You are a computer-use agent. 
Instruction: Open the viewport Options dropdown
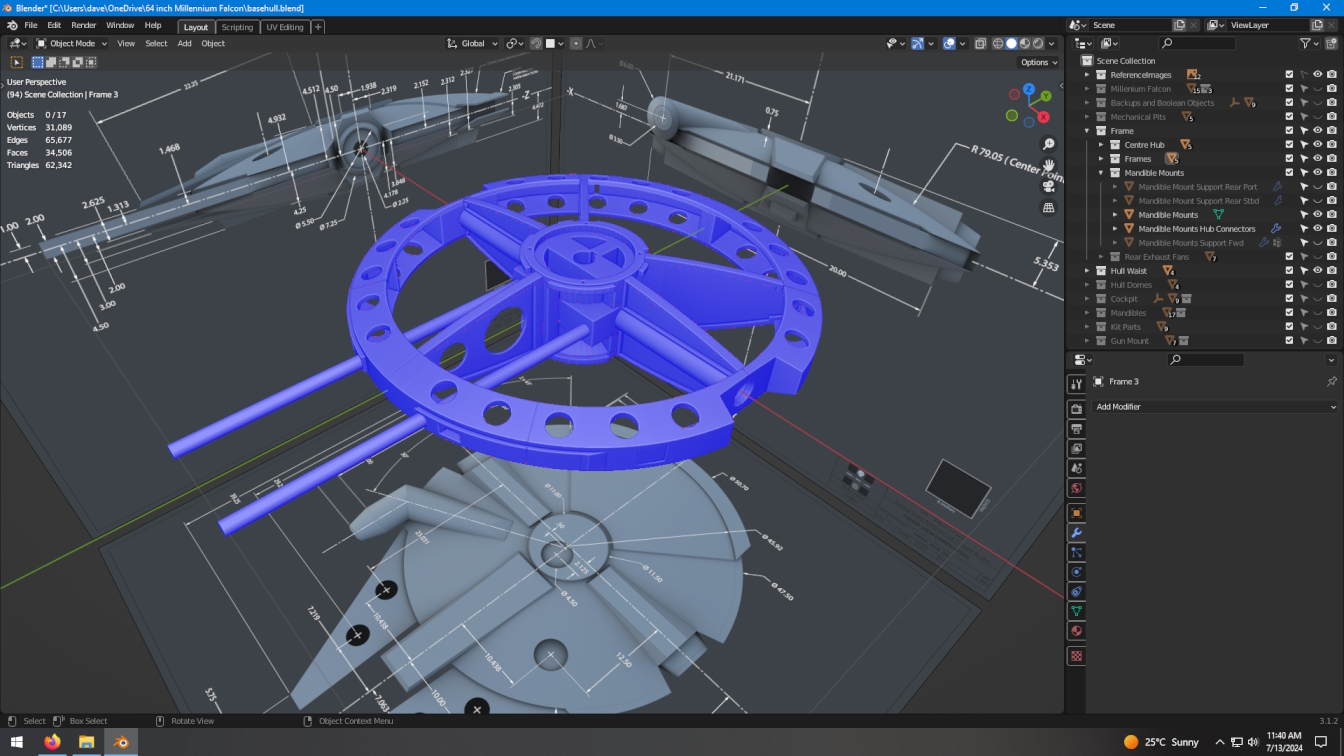(1039, 62)
